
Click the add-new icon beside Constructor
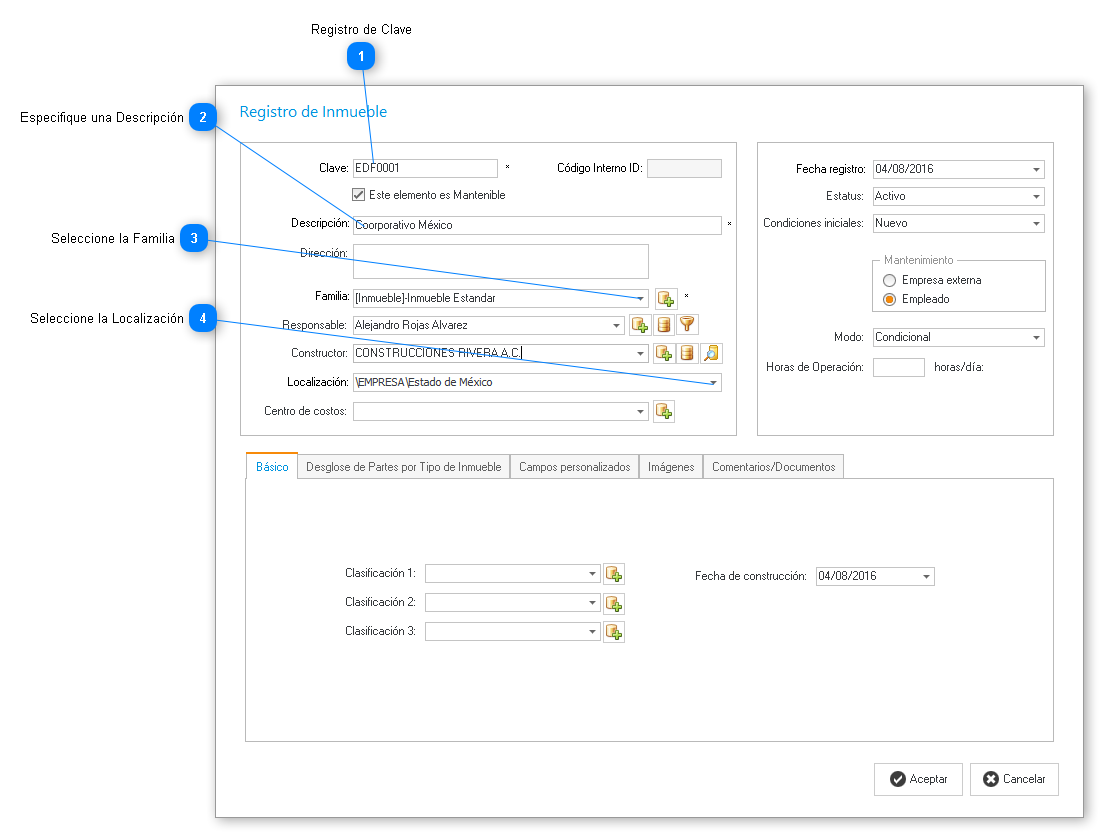[x=663, y=353]
